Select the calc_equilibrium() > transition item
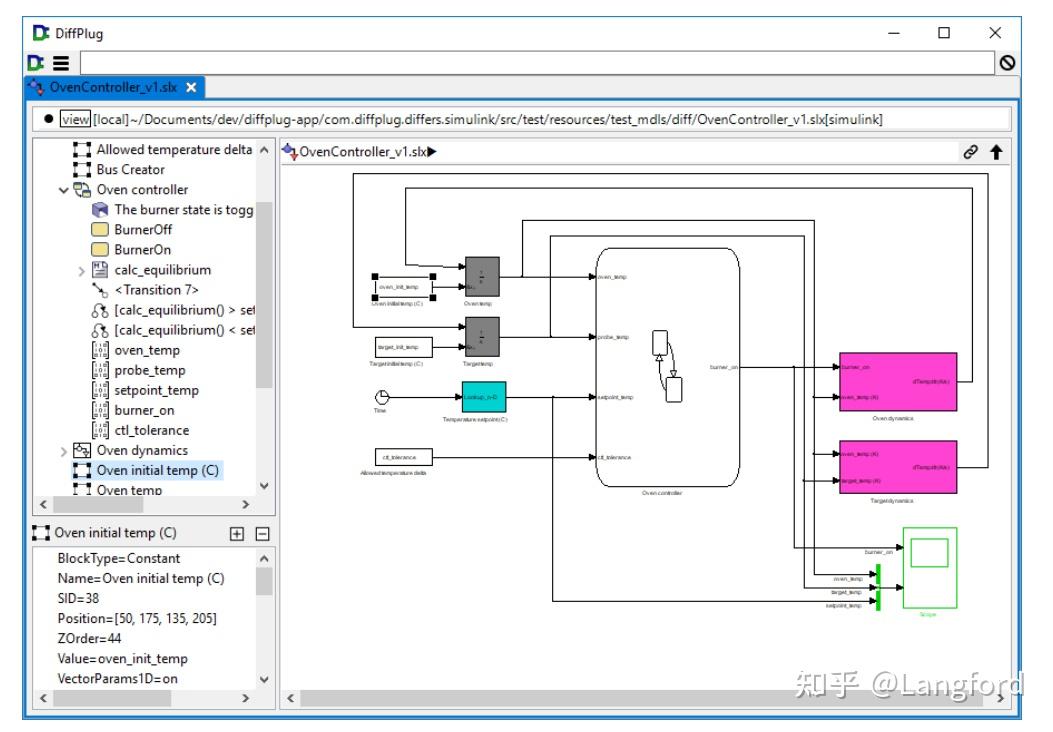 [x=185, y=310]
